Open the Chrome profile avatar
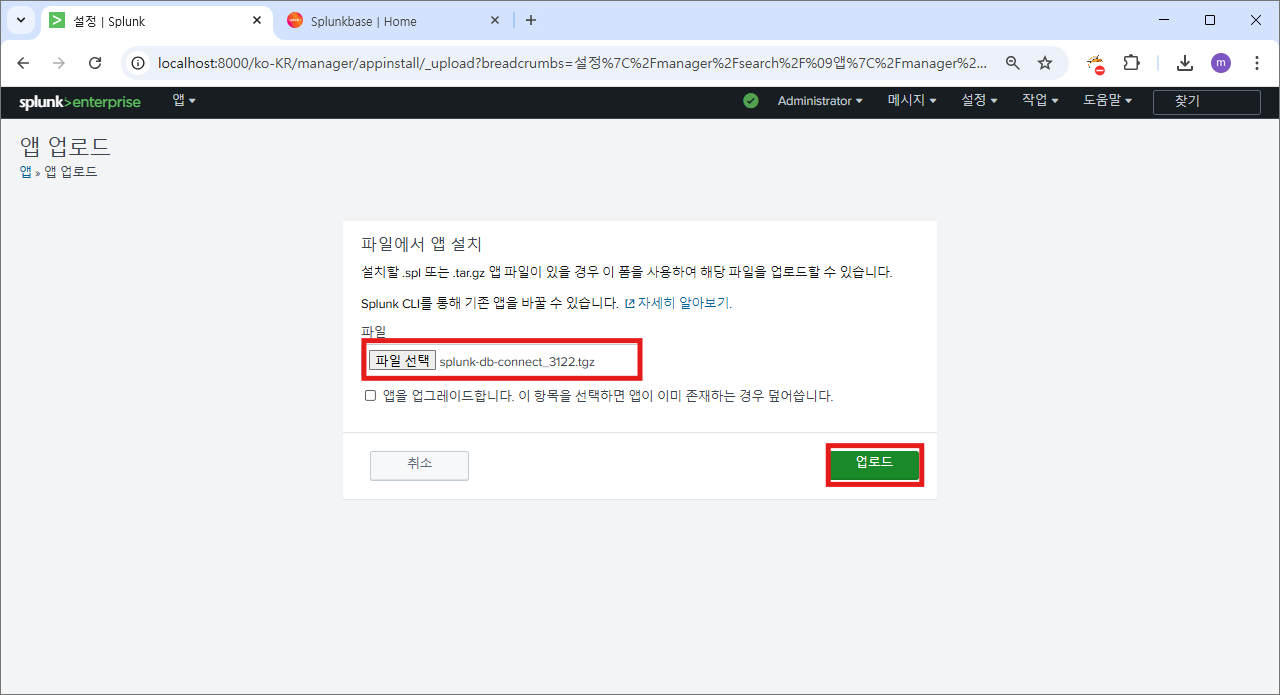1280x695 pixels. click(x=1221, y=63)
